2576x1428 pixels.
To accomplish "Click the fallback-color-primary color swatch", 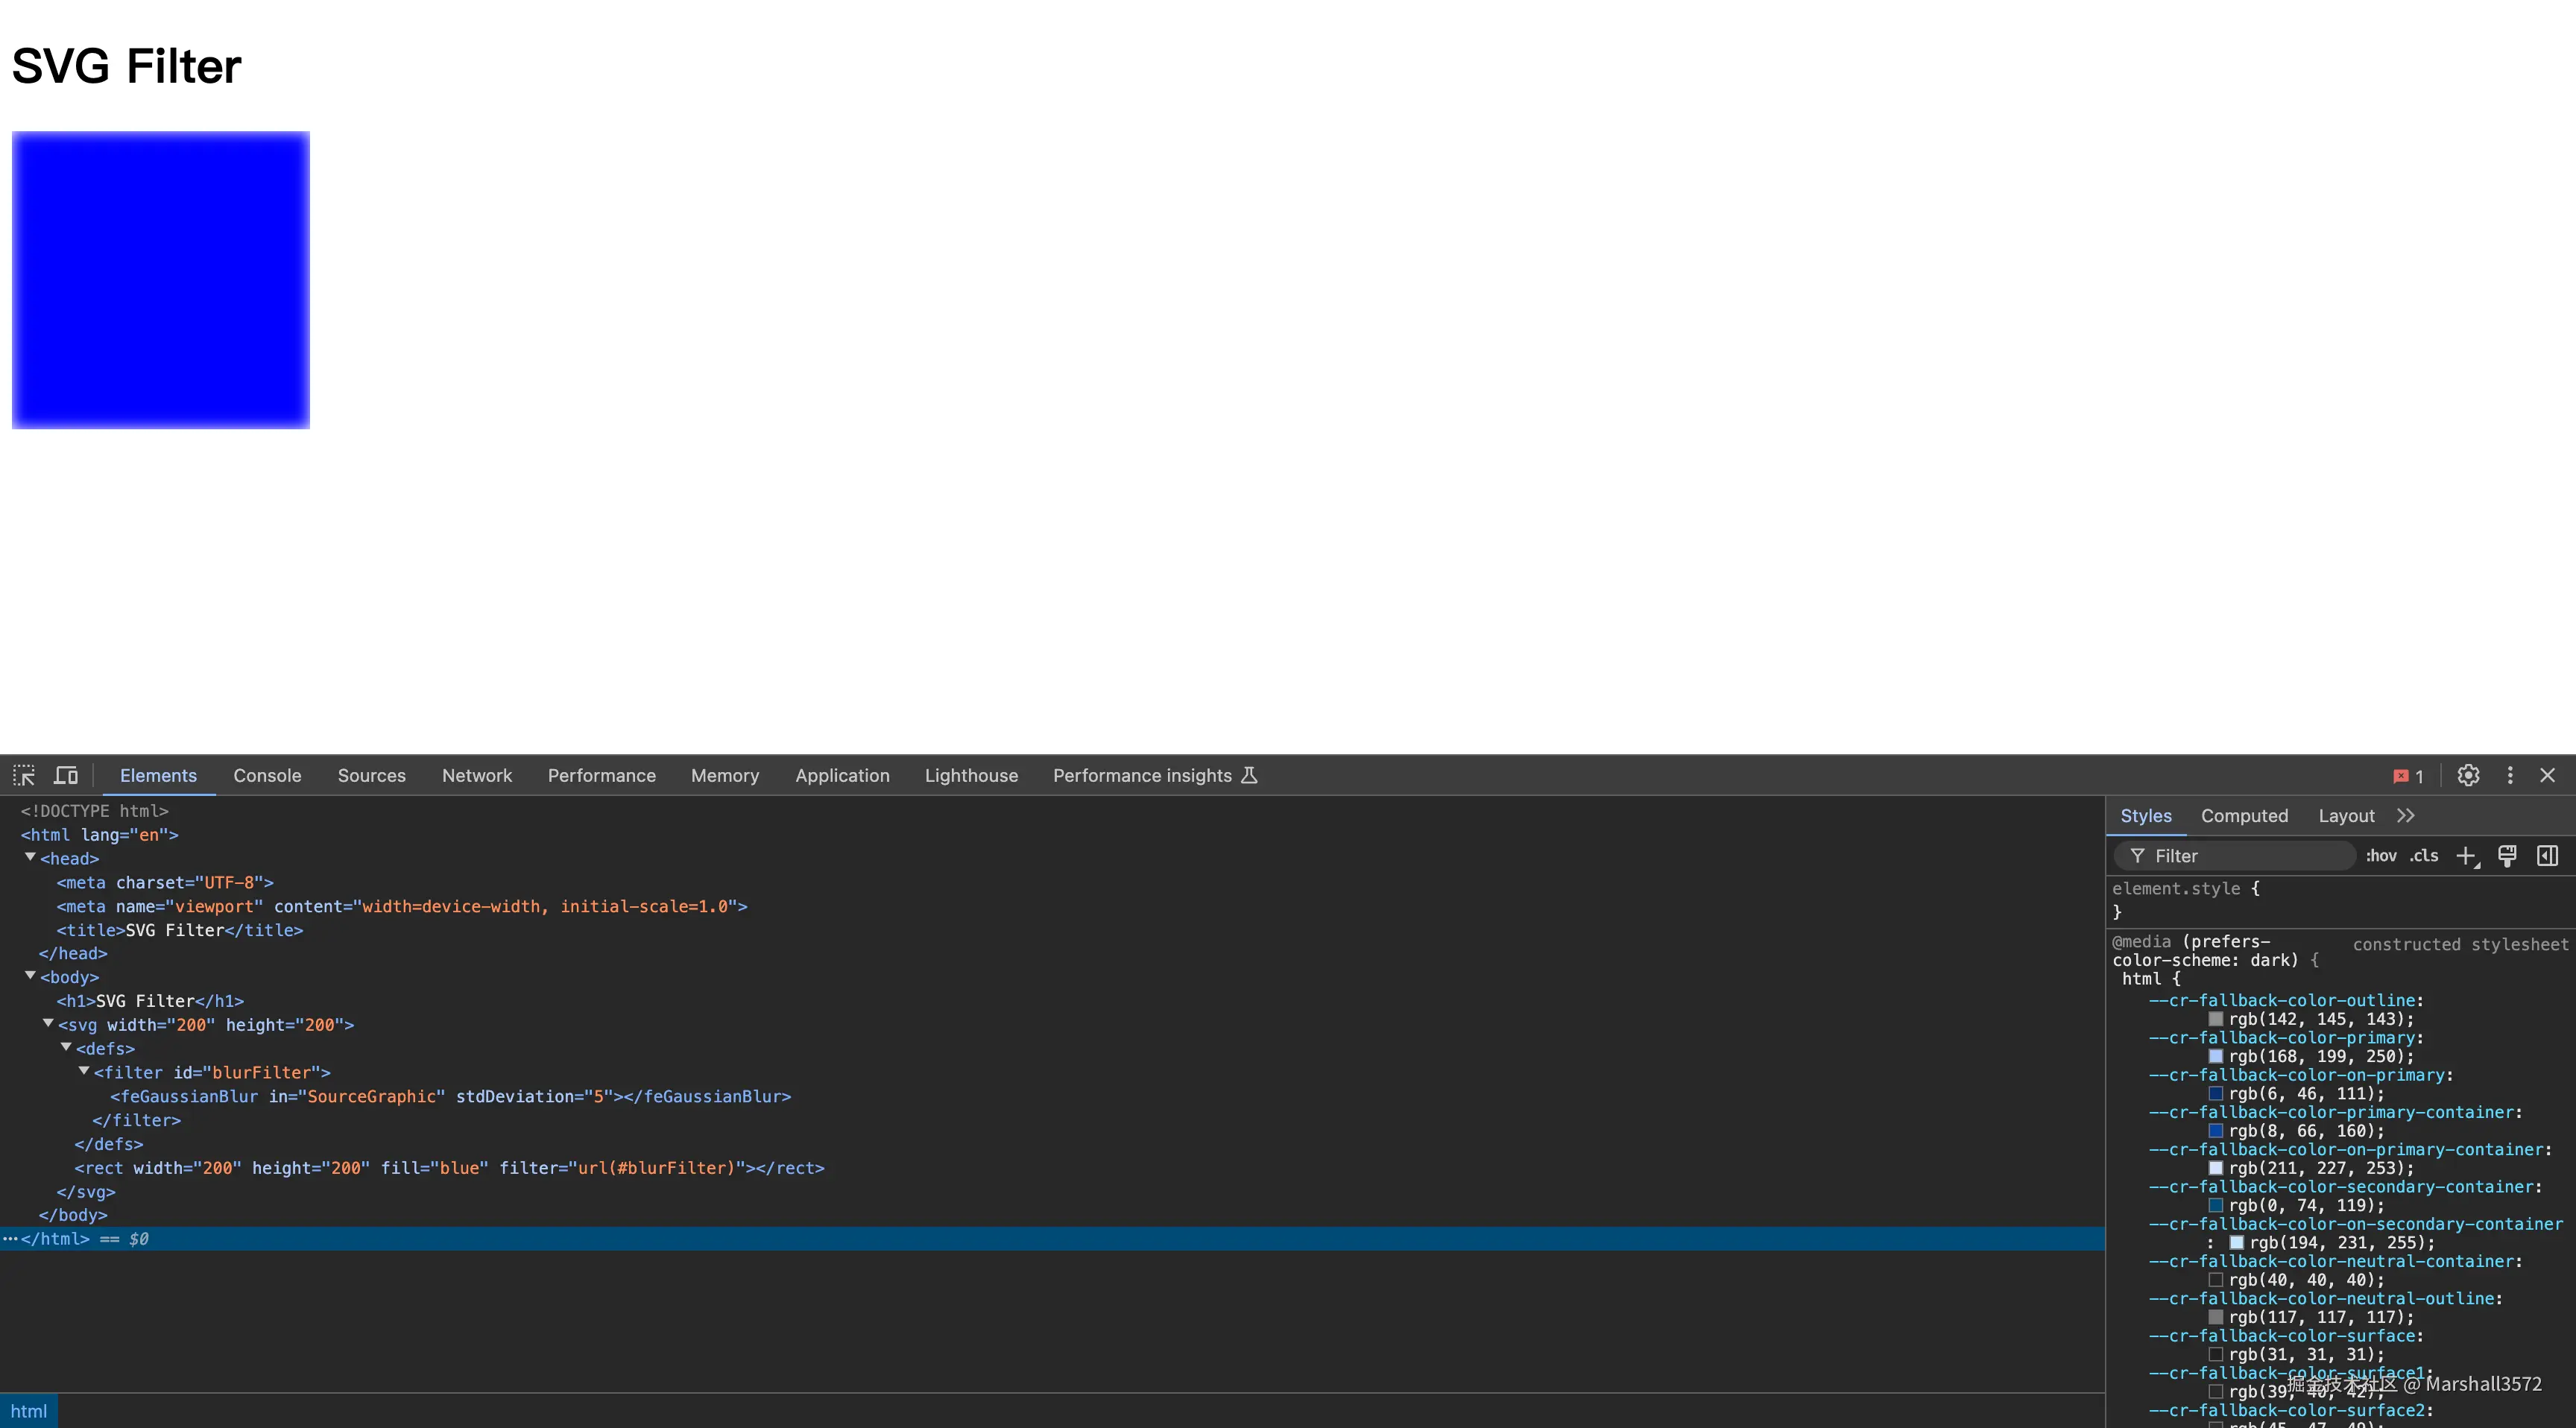I will (2216, 1056).
